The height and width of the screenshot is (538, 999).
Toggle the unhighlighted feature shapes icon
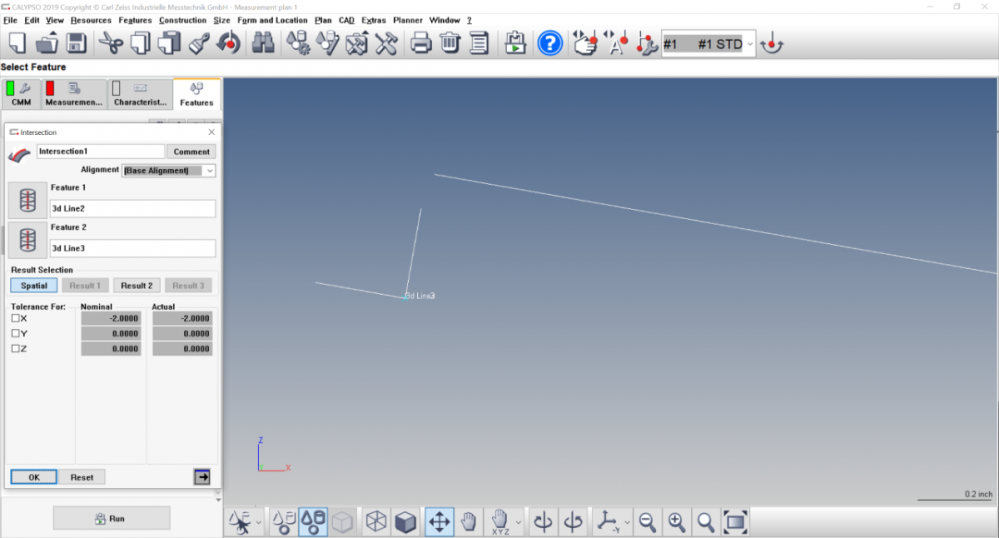coord(284,522)
